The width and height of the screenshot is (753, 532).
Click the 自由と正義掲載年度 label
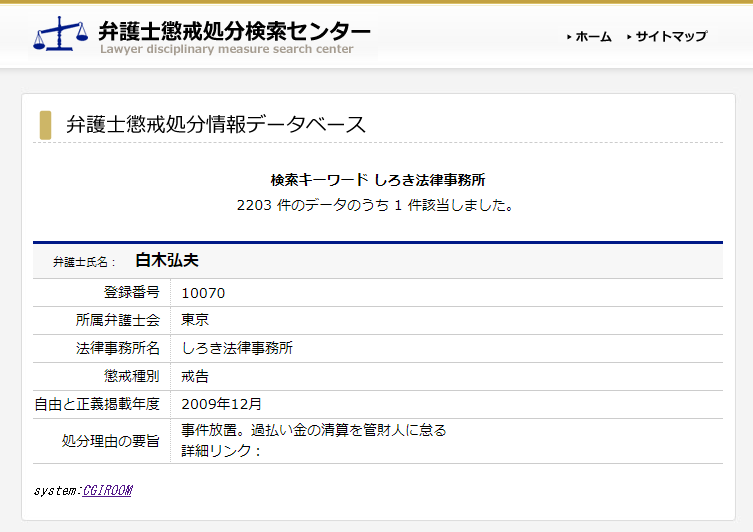pos(97,404)
